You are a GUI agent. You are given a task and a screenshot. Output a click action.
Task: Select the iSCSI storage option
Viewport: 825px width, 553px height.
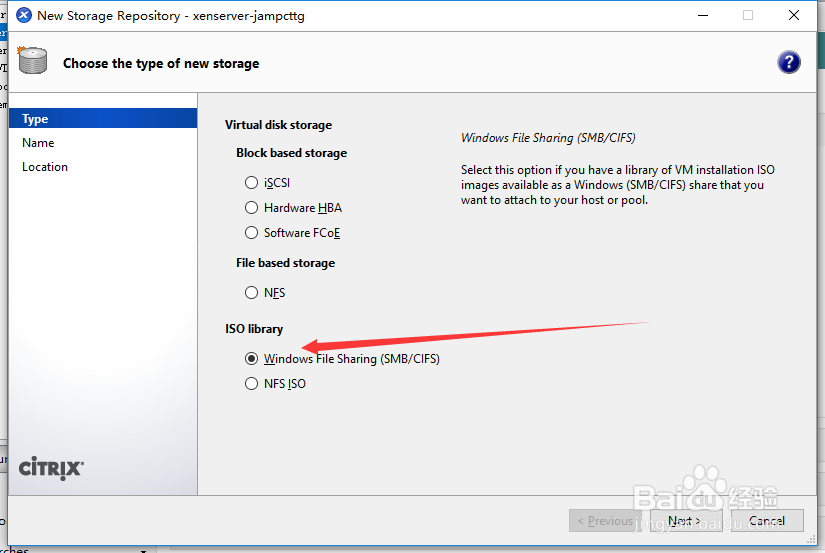pyautogui.click(x=252, y=183)
